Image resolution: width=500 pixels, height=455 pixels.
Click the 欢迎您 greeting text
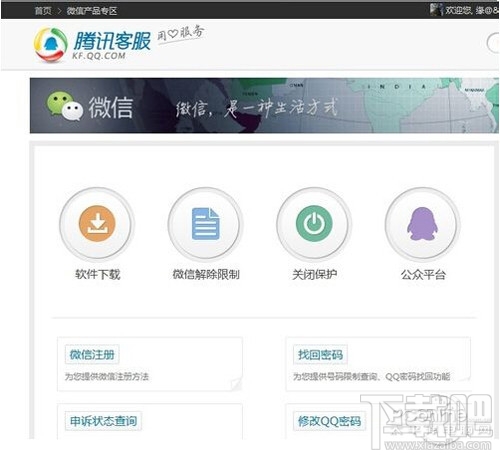(x=459, y=10)
